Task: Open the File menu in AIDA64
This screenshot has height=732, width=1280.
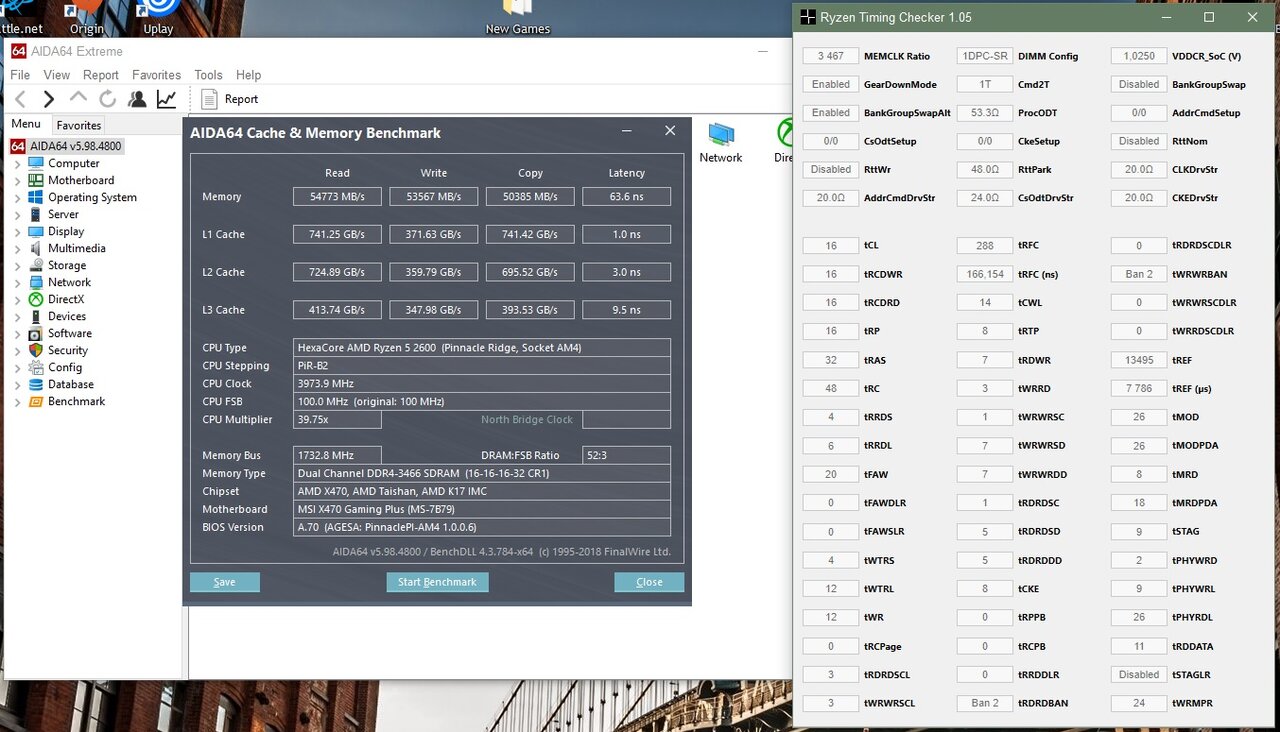Action: pyautogui.click(x=20, y=75)
